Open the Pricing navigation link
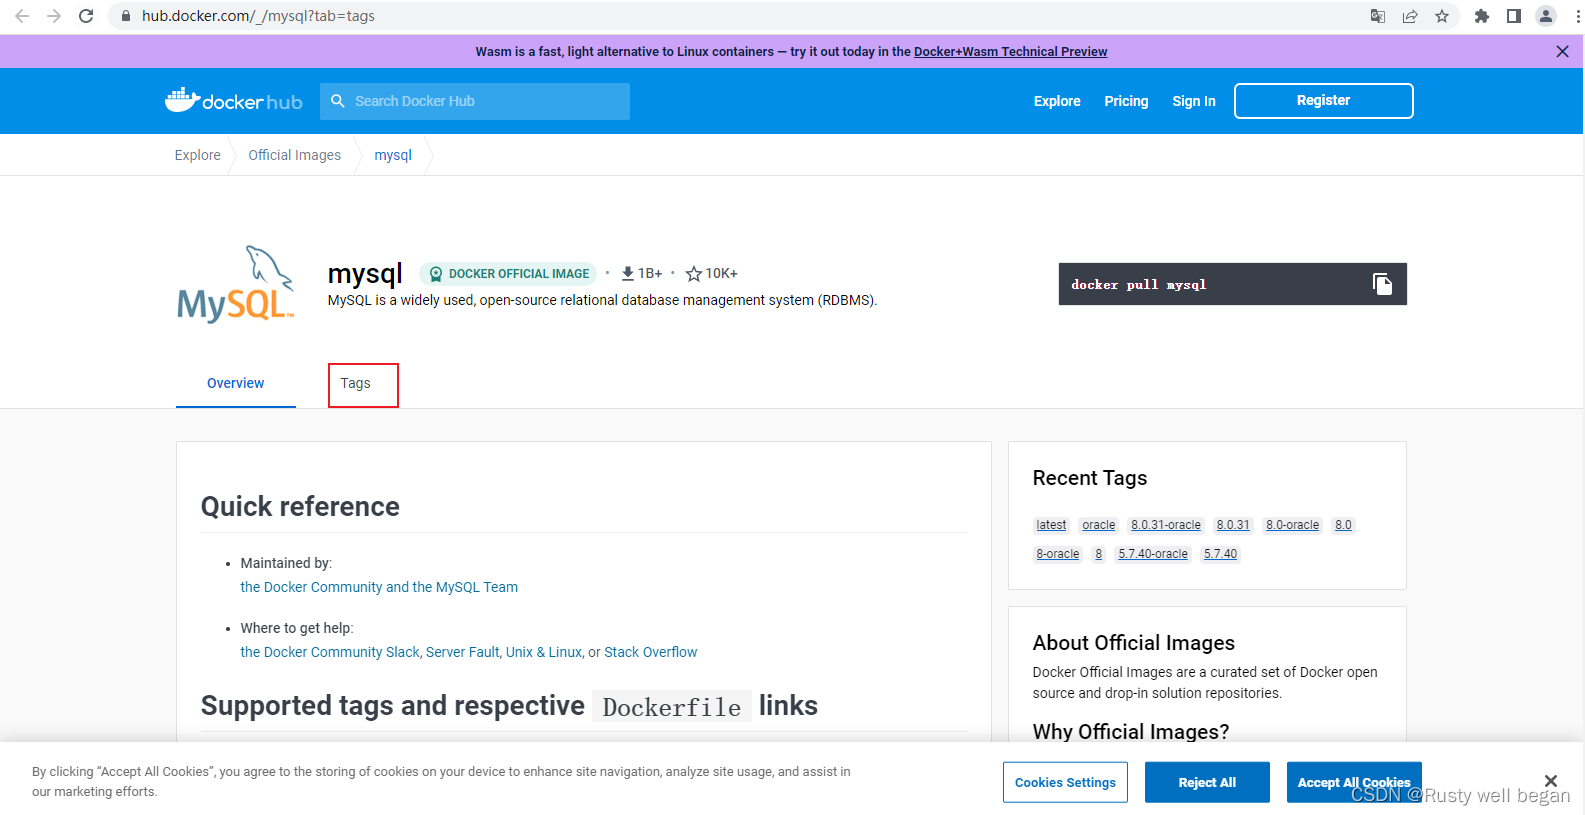This screenshot has height=815, width=1585. pyautogui.click(x=1126, y=101)
